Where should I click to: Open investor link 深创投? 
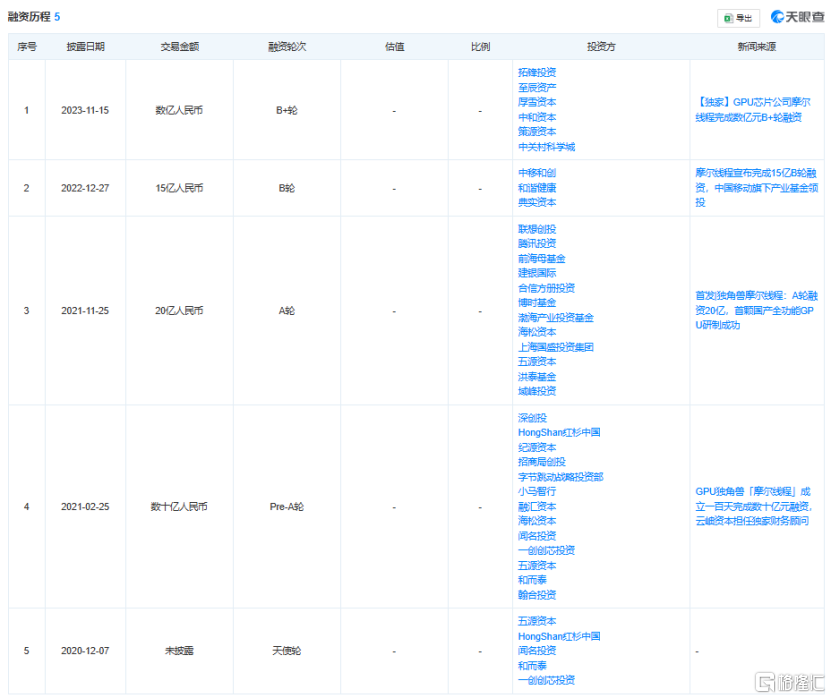(532, 418)
